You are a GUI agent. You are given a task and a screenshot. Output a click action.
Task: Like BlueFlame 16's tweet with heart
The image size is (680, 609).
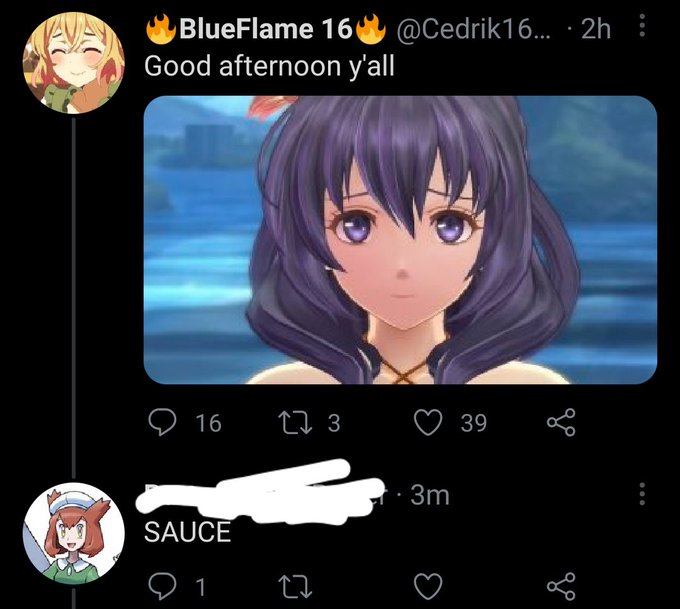[428, 422]
